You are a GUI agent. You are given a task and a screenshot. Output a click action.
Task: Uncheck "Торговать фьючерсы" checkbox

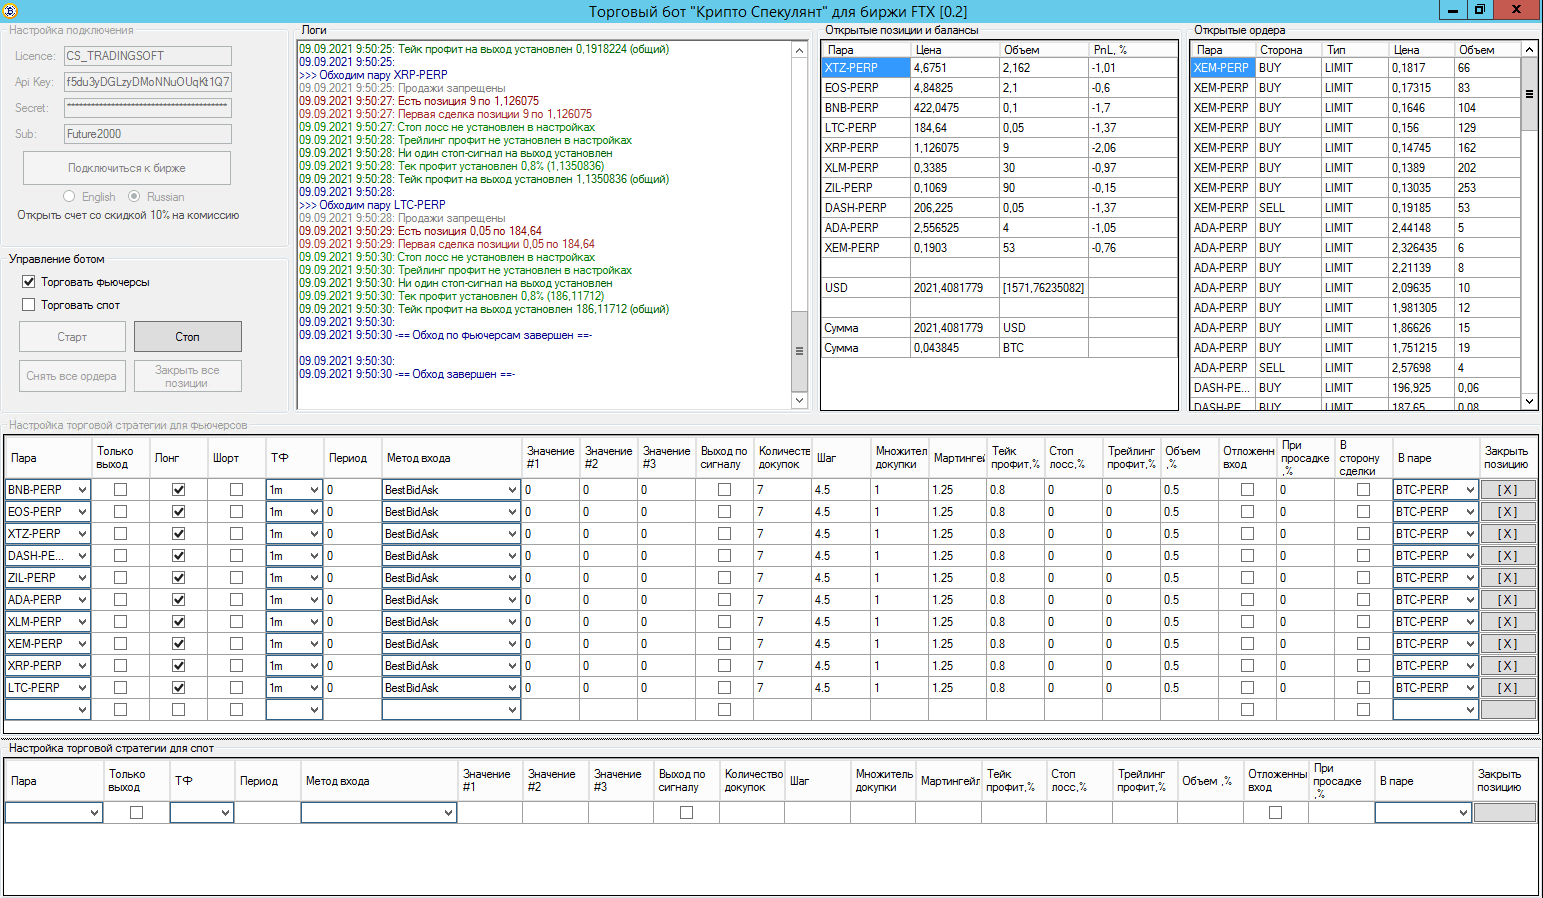point(28,282)
